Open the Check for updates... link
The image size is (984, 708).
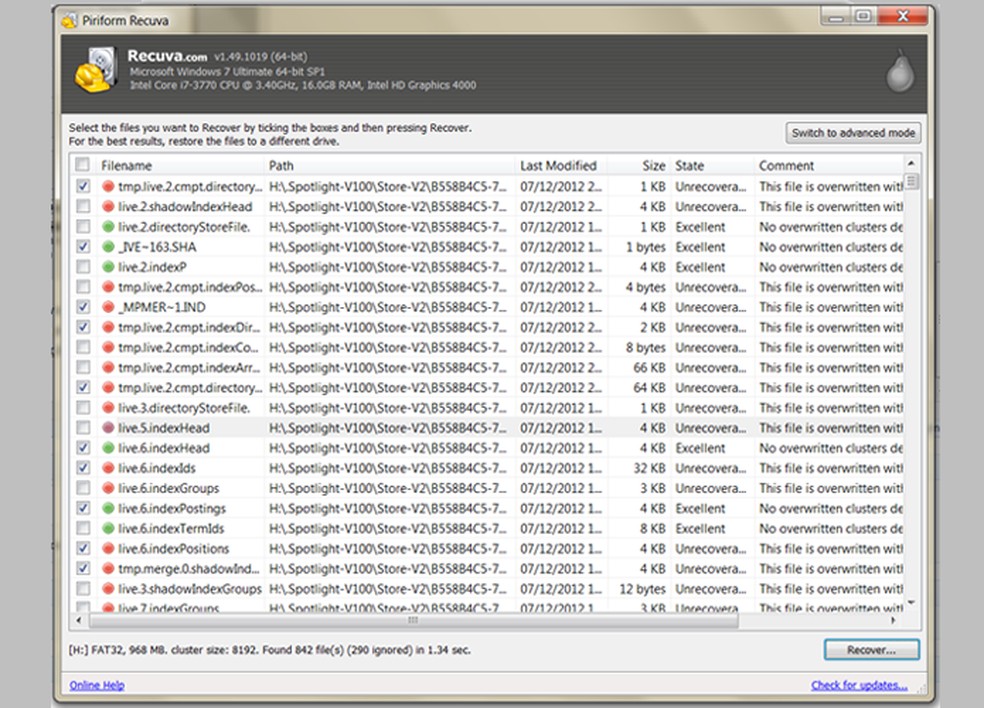click(x=859, y=685)
